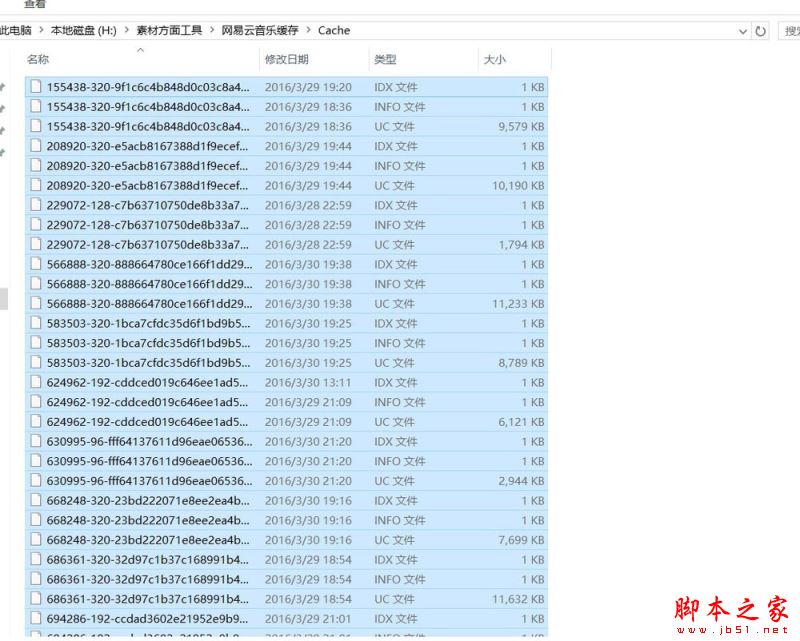Switch to the 查看 ribbon tab
This screenshot has height=641, width=800.
[35, 5]
